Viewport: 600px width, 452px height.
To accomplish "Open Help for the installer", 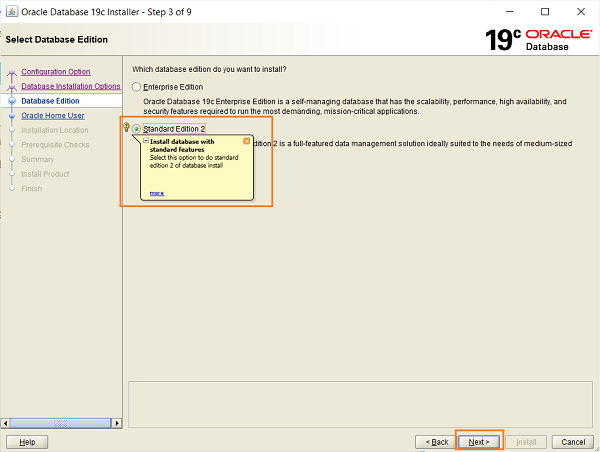I will [x=27, y=442].
